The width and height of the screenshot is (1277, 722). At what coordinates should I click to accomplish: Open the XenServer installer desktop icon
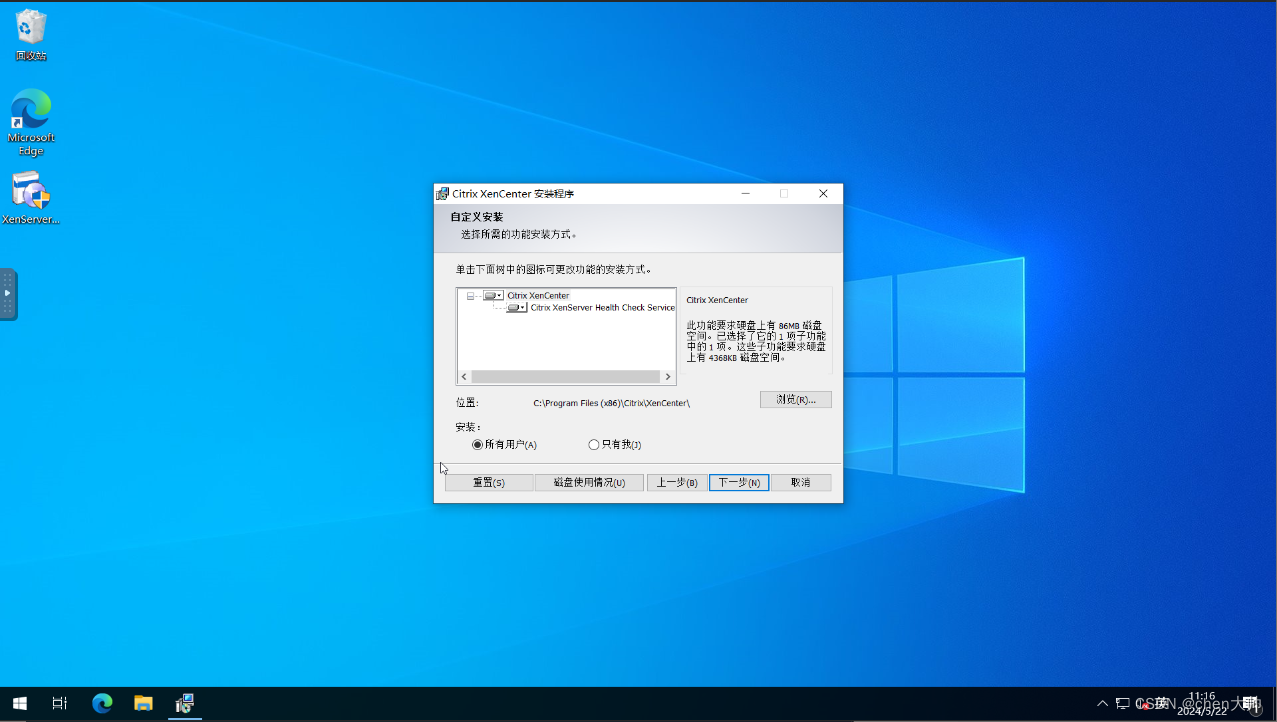tap(31, 197)
